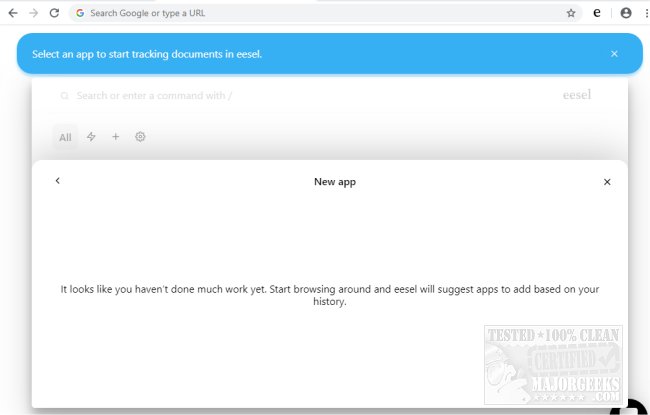Go back from the New app panel
This screenshot has width=650, height=415.
pos(58,180)
